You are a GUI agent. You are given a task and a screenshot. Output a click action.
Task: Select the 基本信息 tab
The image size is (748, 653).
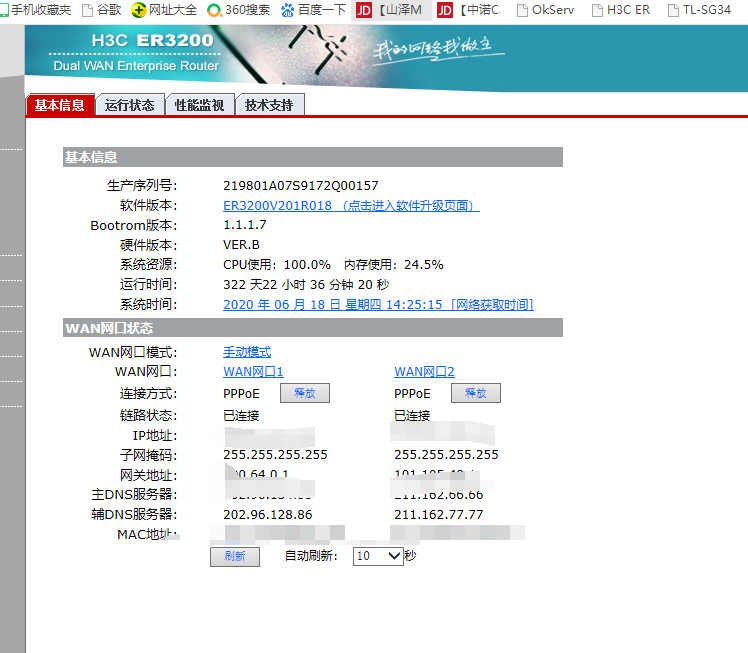[x=60, y=104]
